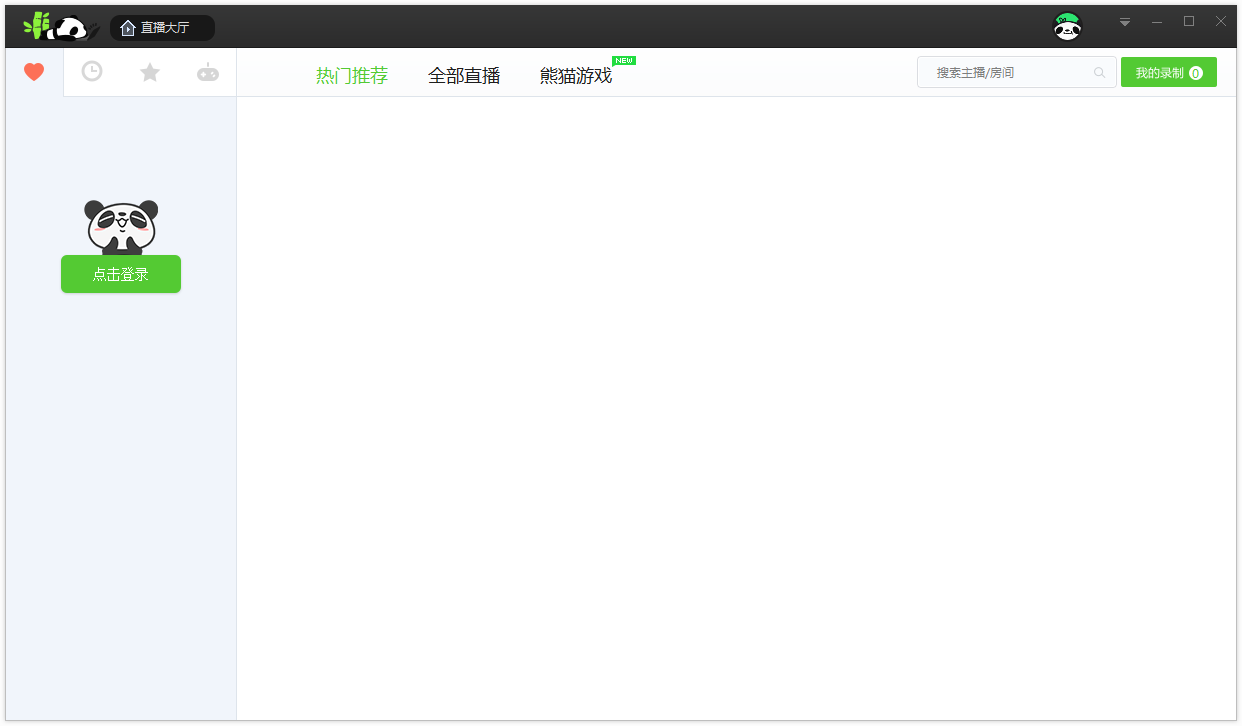Select the 热门推荐 tab
This screenshot has height=726, width=1242.
click(x=352, y=76)
